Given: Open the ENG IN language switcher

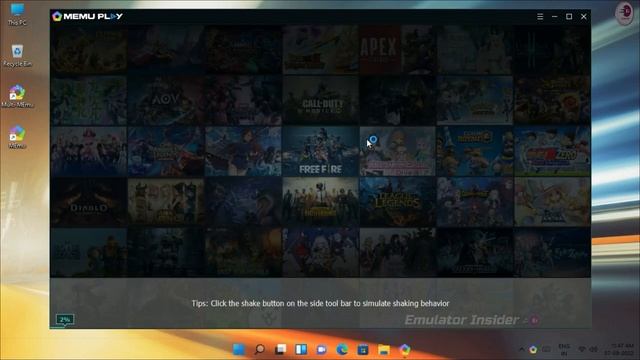Looking at the screenshot, I should 564,349.
